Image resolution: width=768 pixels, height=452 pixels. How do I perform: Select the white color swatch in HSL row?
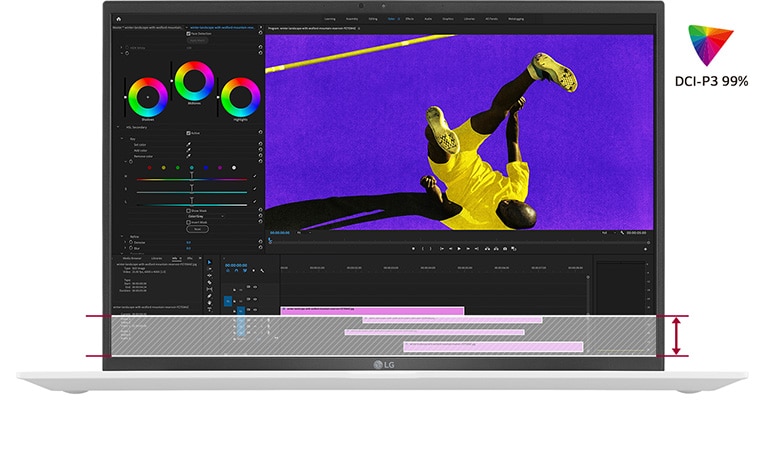[234, 168]
